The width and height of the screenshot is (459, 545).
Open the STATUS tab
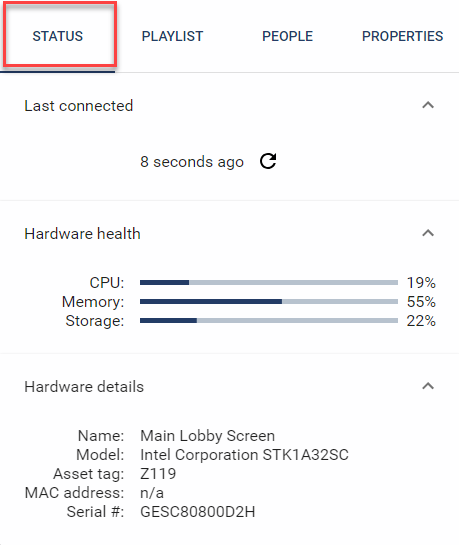(x=58, y=36)
